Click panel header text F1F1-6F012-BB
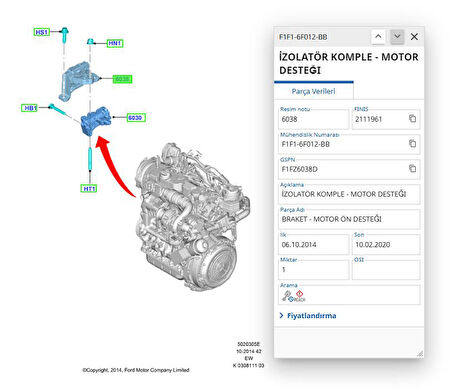 303,37
